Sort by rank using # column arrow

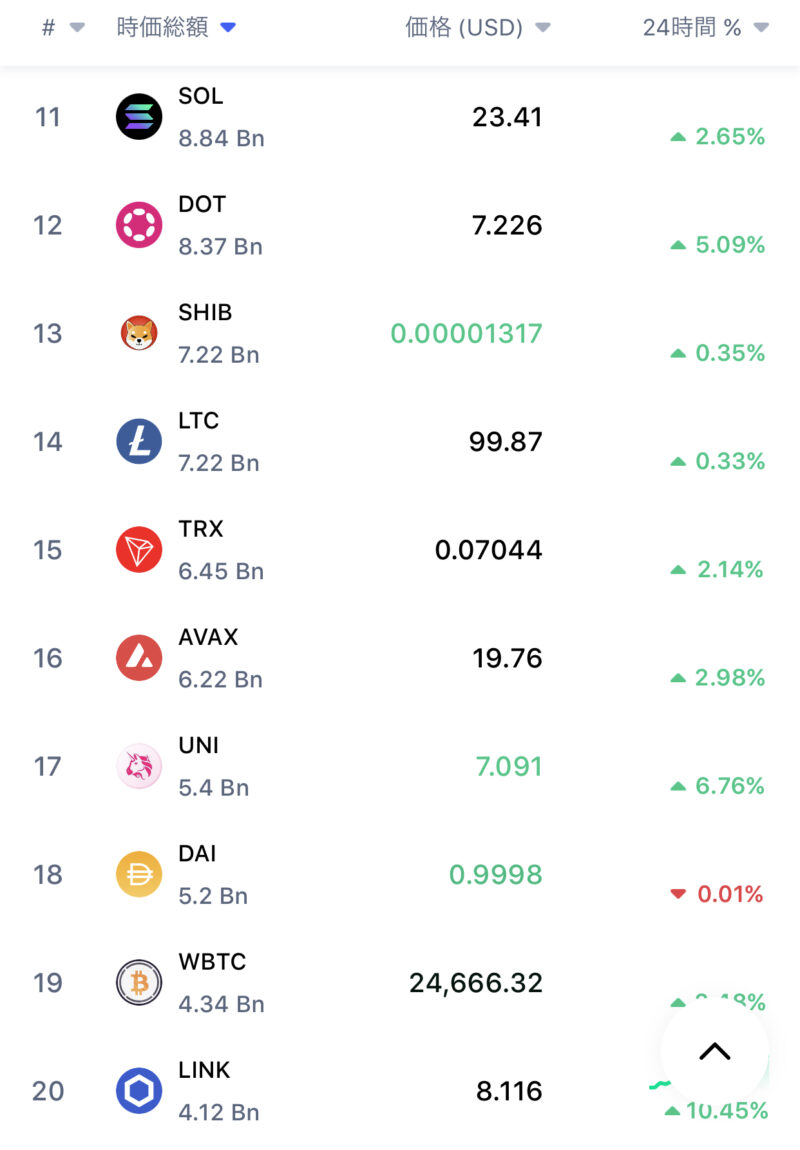tap(76, 28)
